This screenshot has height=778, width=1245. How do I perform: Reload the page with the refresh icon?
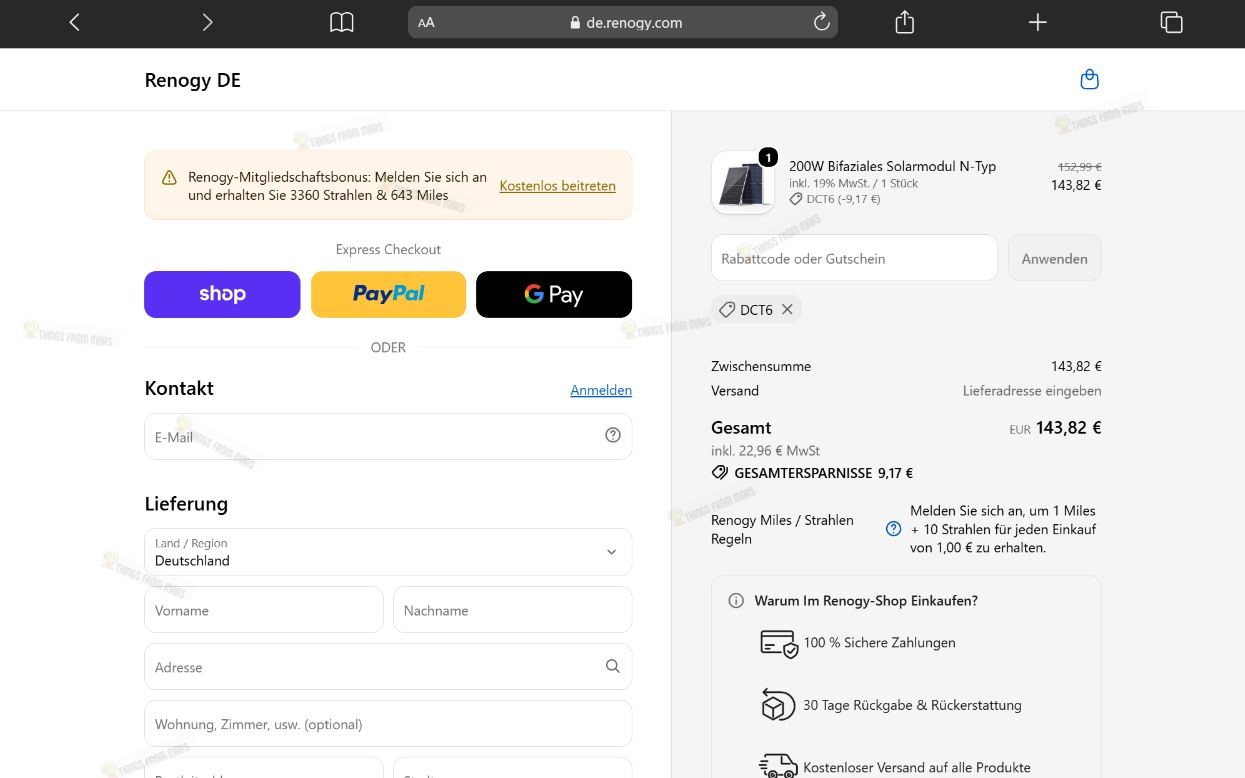pyautogui.click(x=822, y=22)
